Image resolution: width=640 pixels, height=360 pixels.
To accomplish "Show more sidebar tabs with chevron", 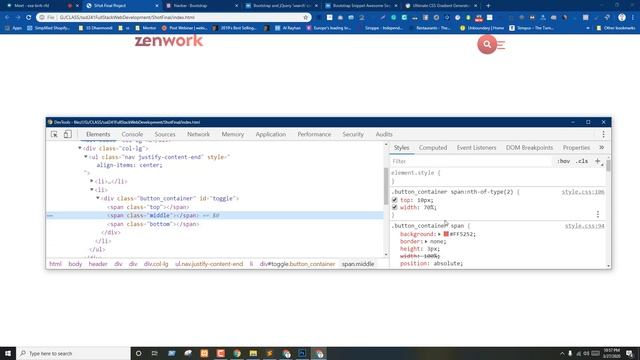I will pos(601,147).
